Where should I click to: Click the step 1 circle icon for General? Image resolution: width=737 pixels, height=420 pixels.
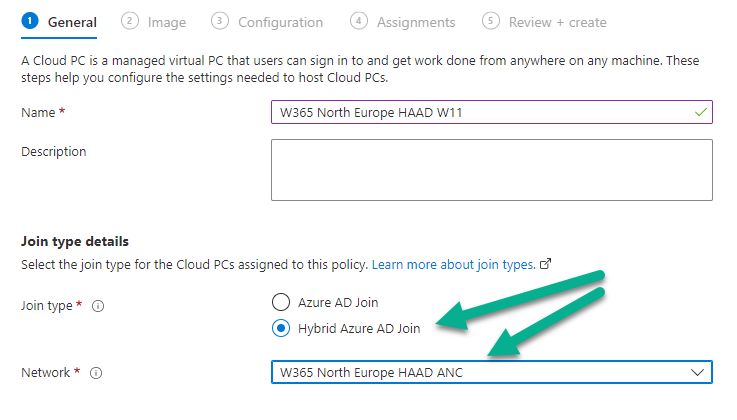tap(30, 21)
